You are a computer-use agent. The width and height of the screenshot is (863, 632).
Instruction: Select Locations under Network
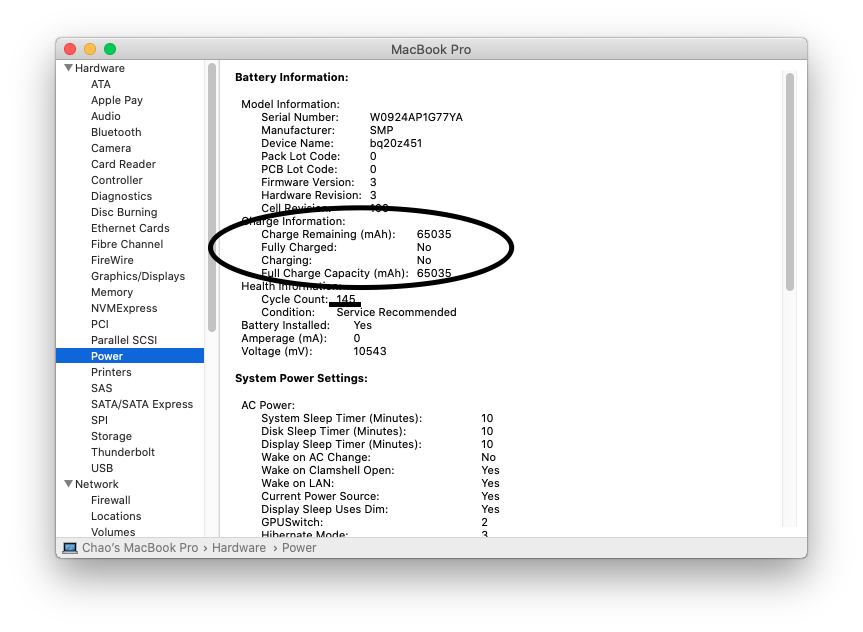pyautogui.click(x=116, y=515)
